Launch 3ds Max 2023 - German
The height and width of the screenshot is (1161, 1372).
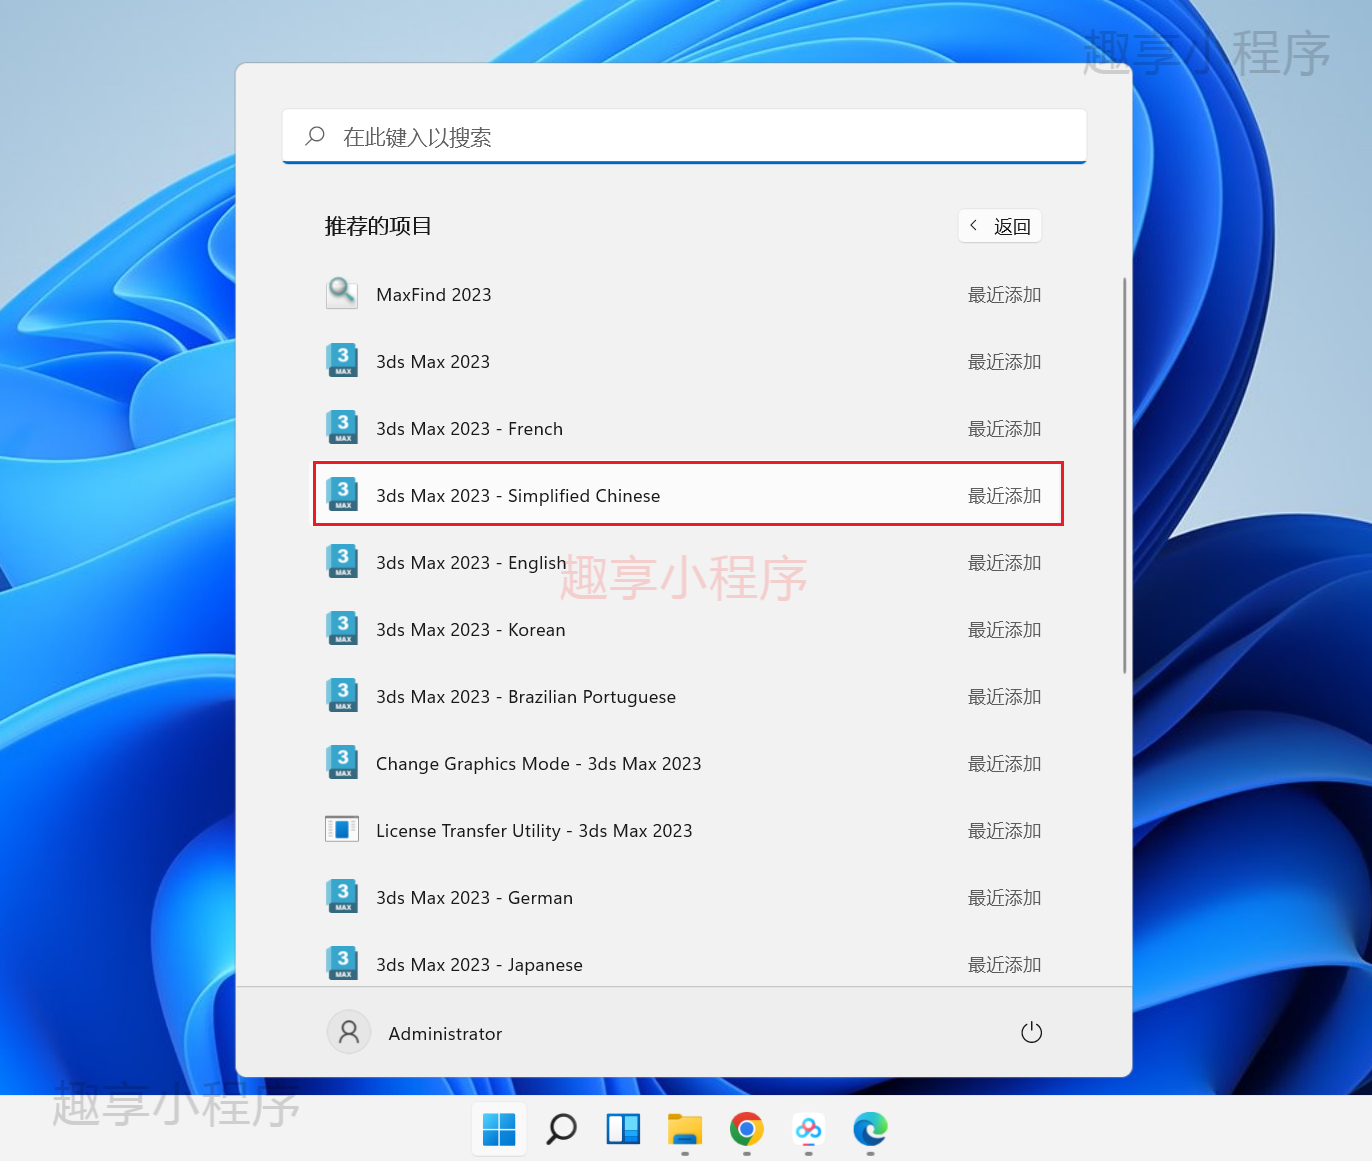tap(688, 897)
